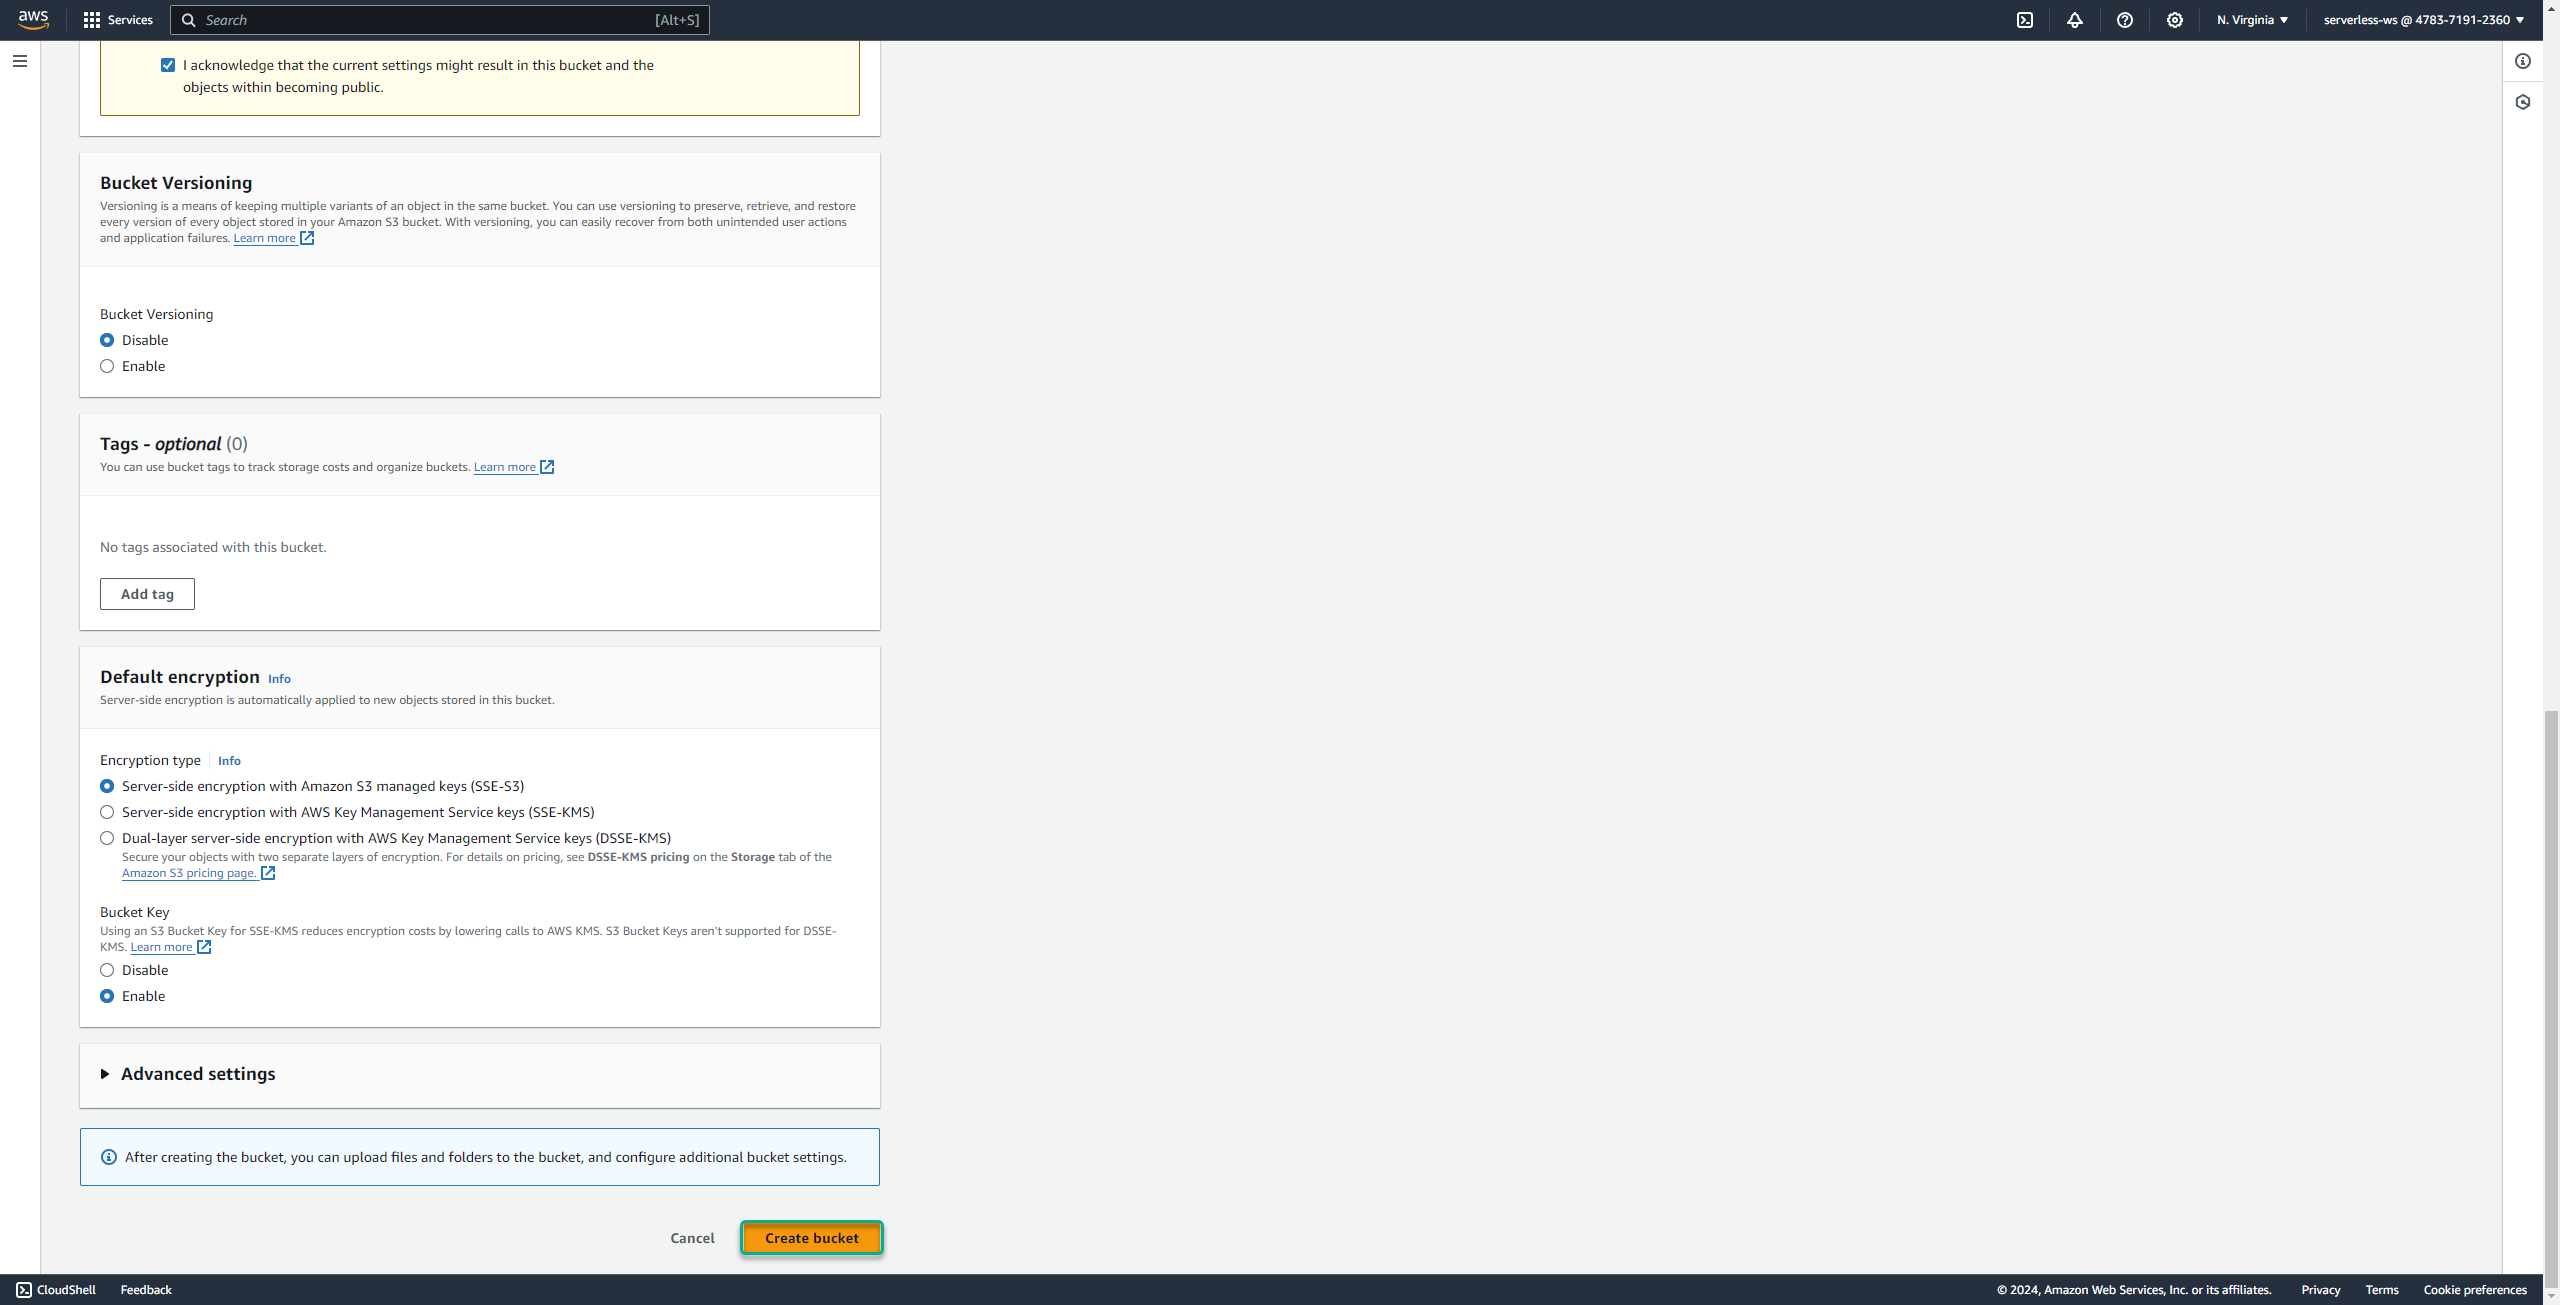
Task: Open Learn more link under Bucket Versioning
Action: point(264,238)
